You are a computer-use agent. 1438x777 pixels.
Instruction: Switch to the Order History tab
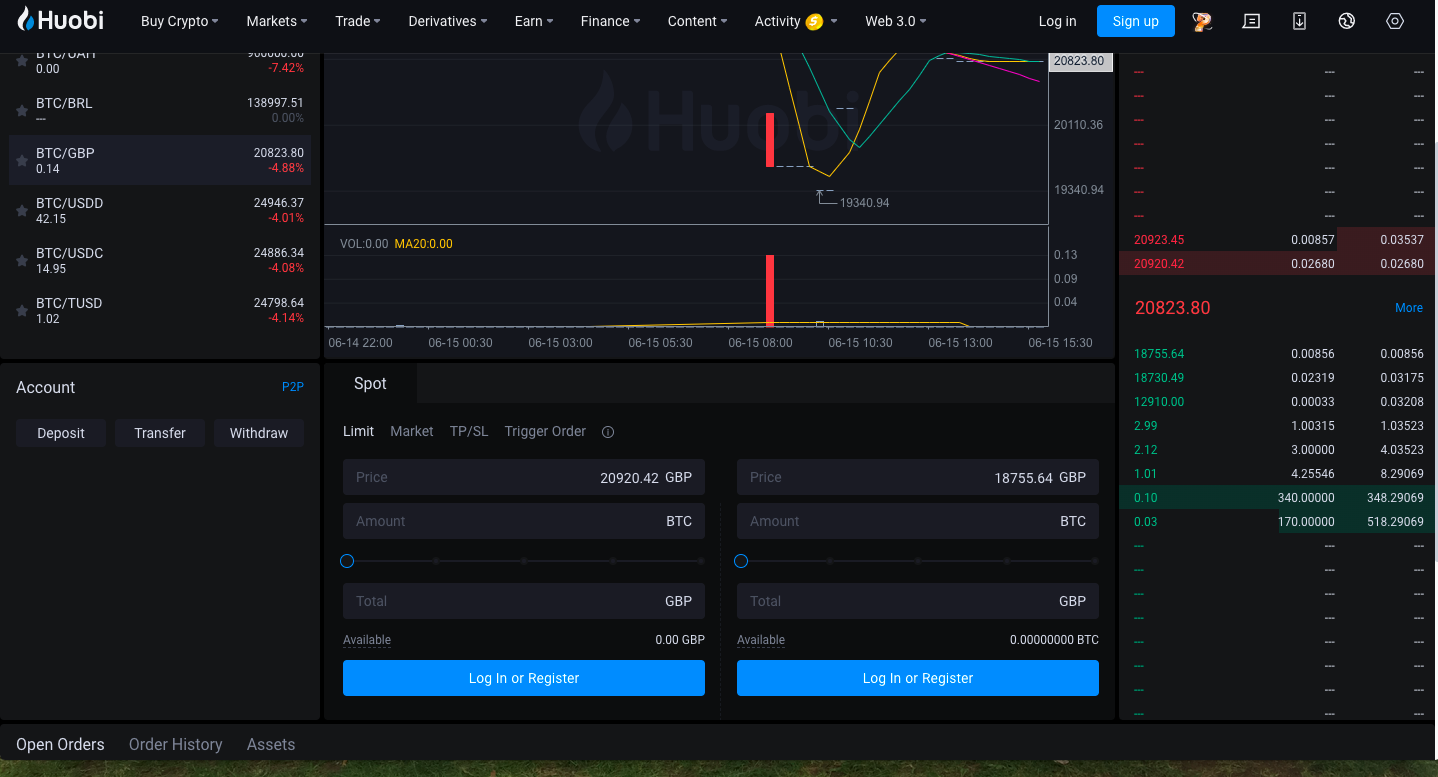(176, 745)
